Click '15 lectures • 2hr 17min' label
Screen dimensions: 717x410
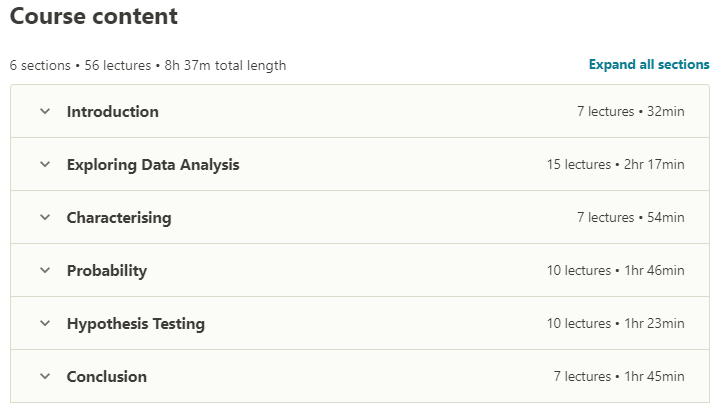pos(615,165)
